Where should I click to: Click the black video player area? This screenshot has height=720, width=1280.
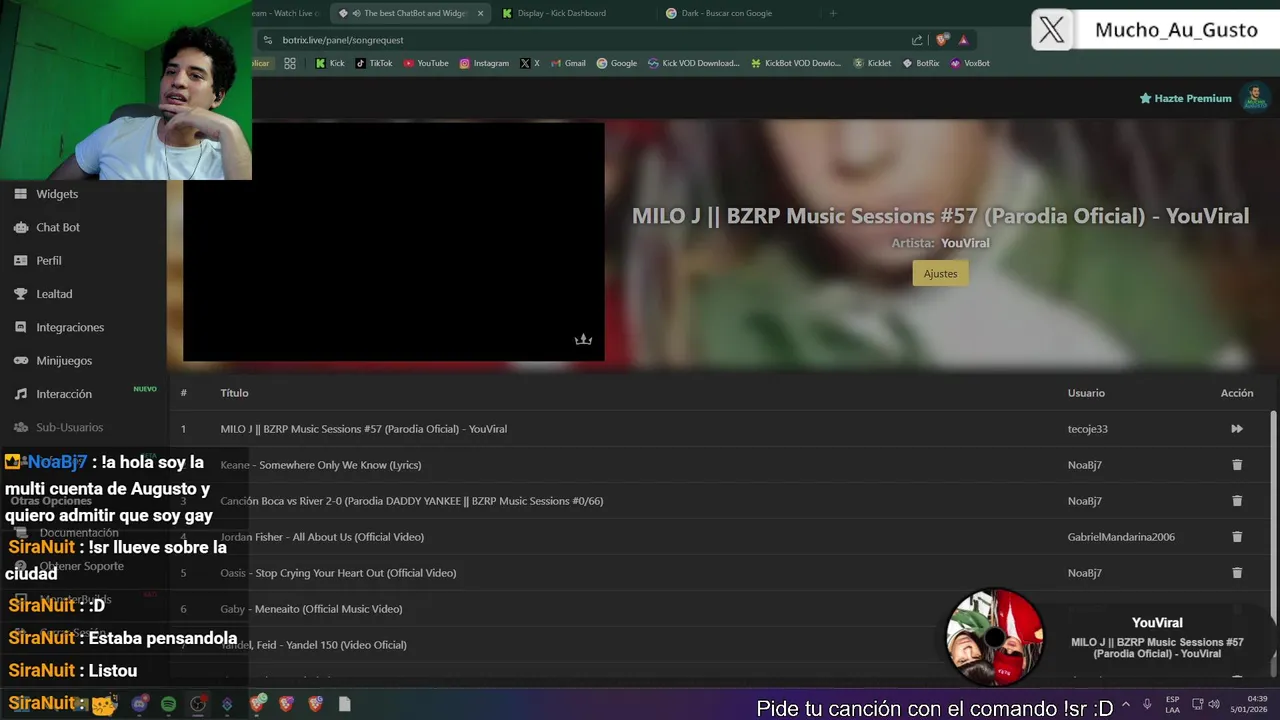tap(393, 241)
